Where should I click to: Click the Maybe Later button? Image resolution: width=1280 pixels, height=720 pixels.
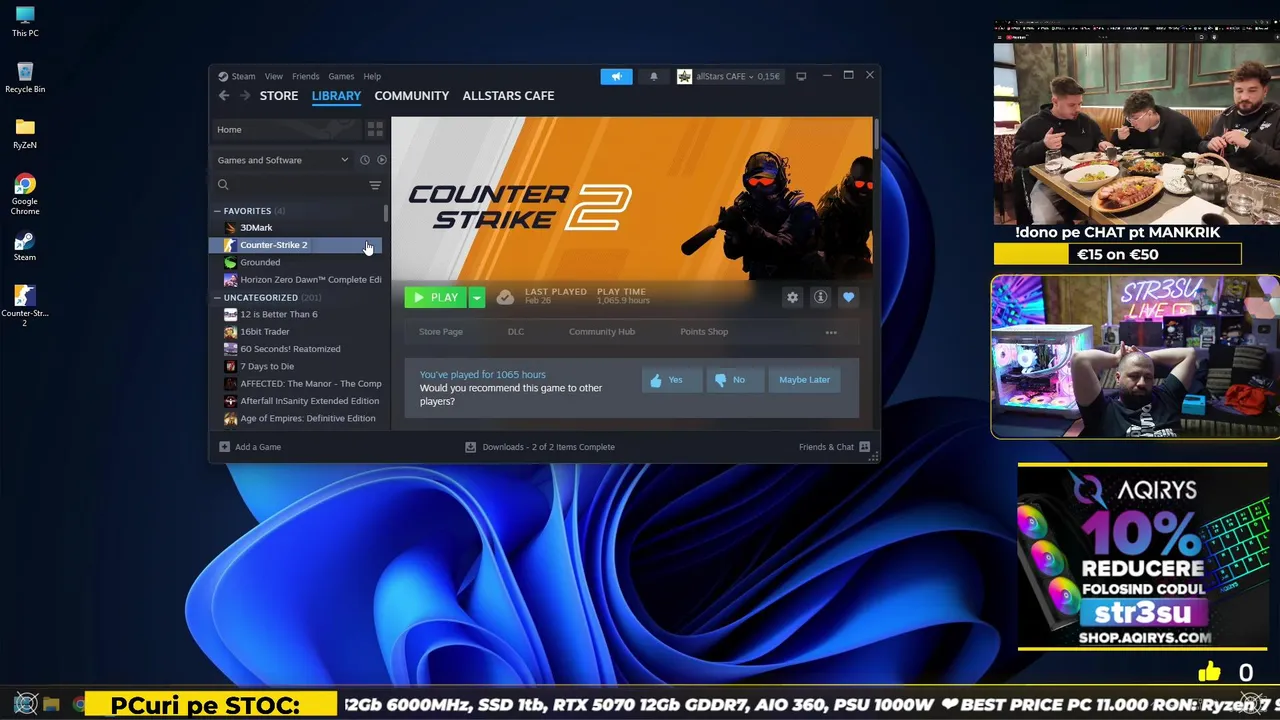coord(804,380)
